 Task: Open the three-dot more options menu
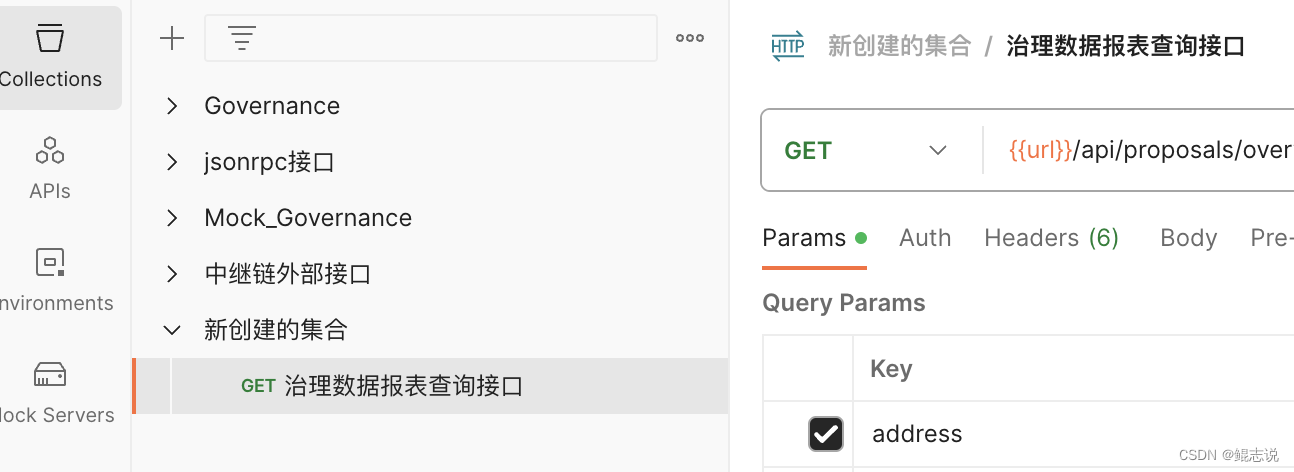click(690, 39)
